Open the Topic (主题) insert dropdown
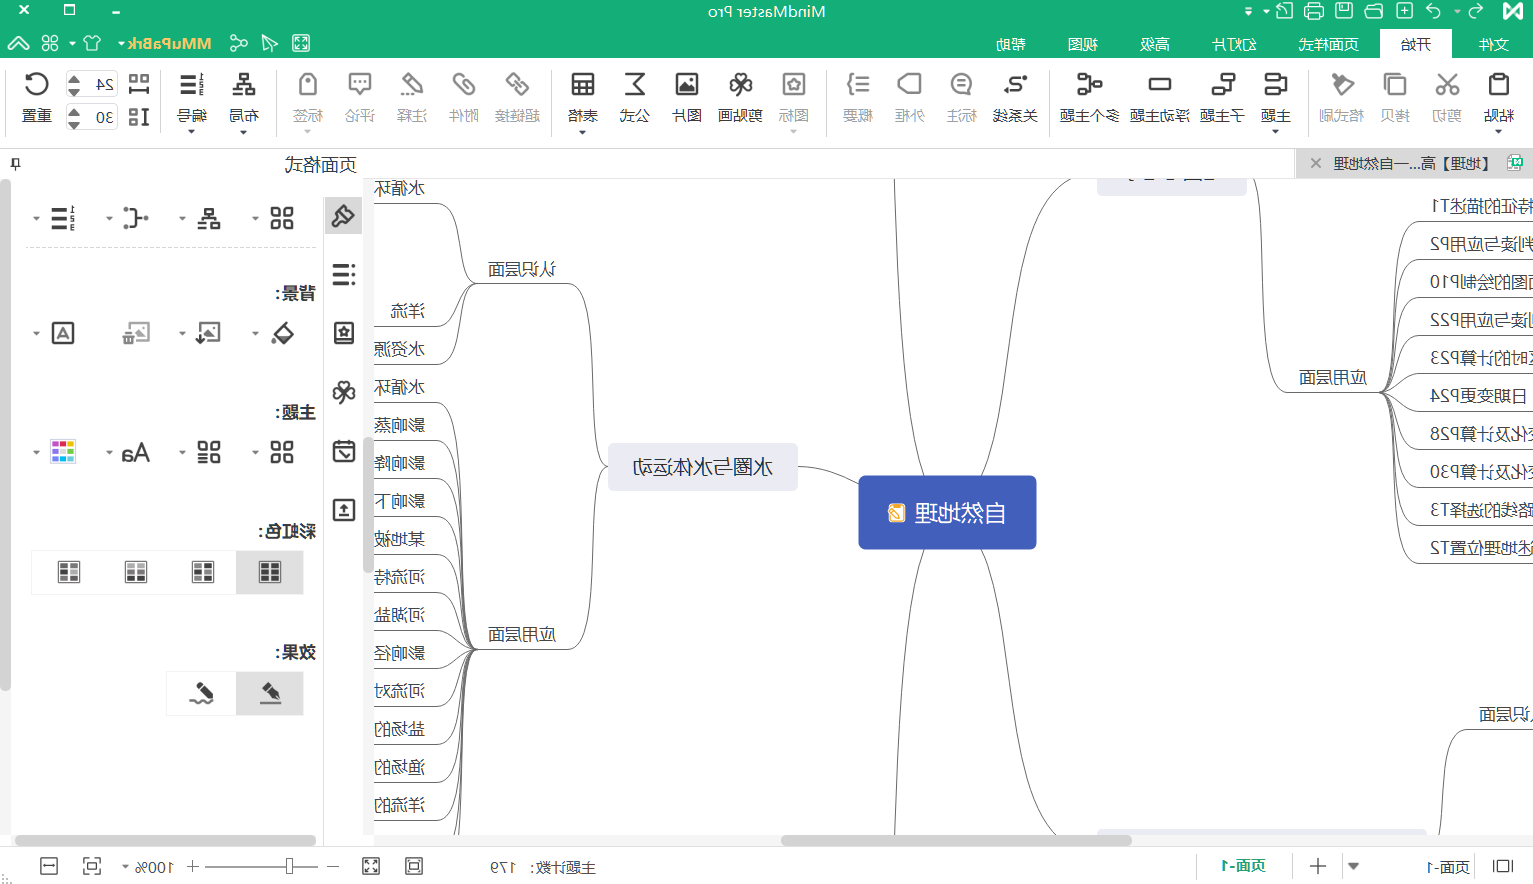The image size is (1533, 884). pyautogui.click(x=1275, y=131)
